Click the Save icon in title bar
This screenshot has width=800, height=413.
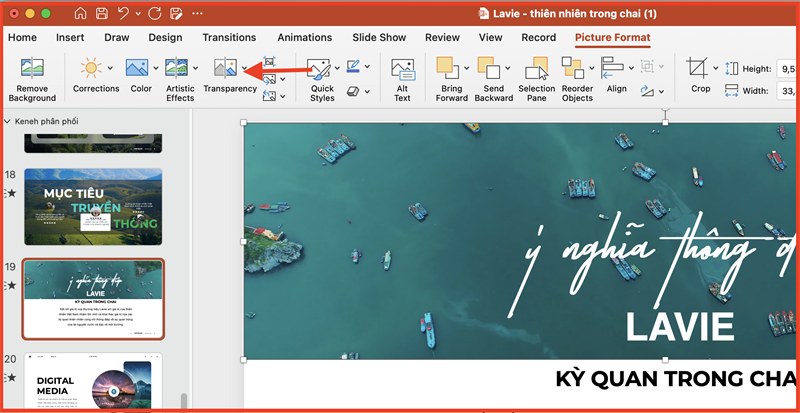pos(104,14)
